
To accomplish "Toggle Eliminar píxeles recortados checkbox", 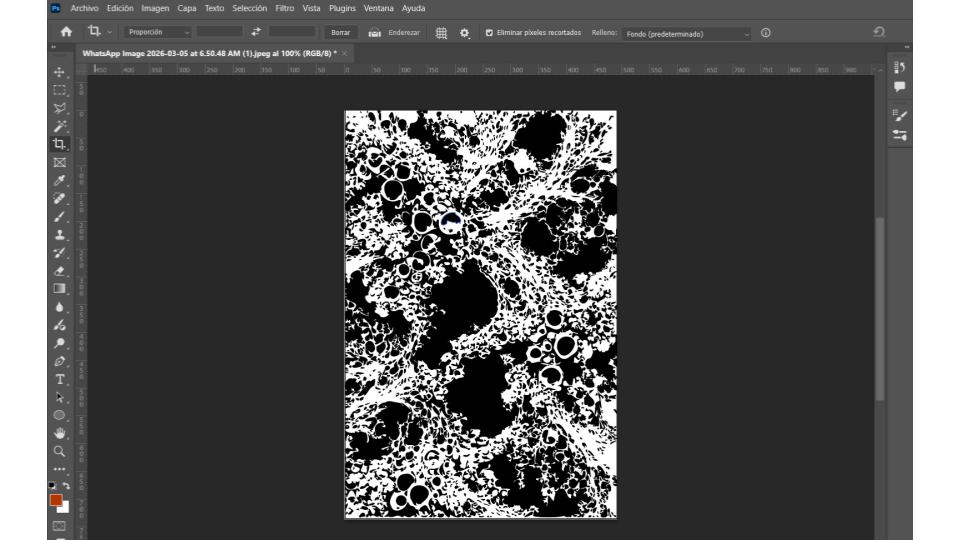I will 489,33.
